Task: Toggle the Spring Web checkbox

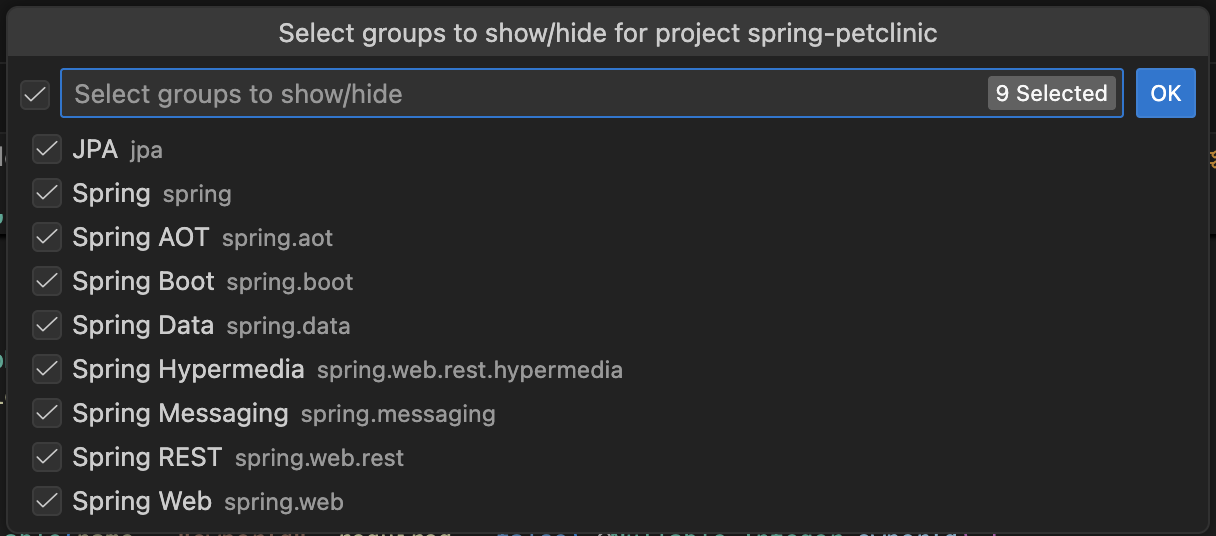Action: 47,501
